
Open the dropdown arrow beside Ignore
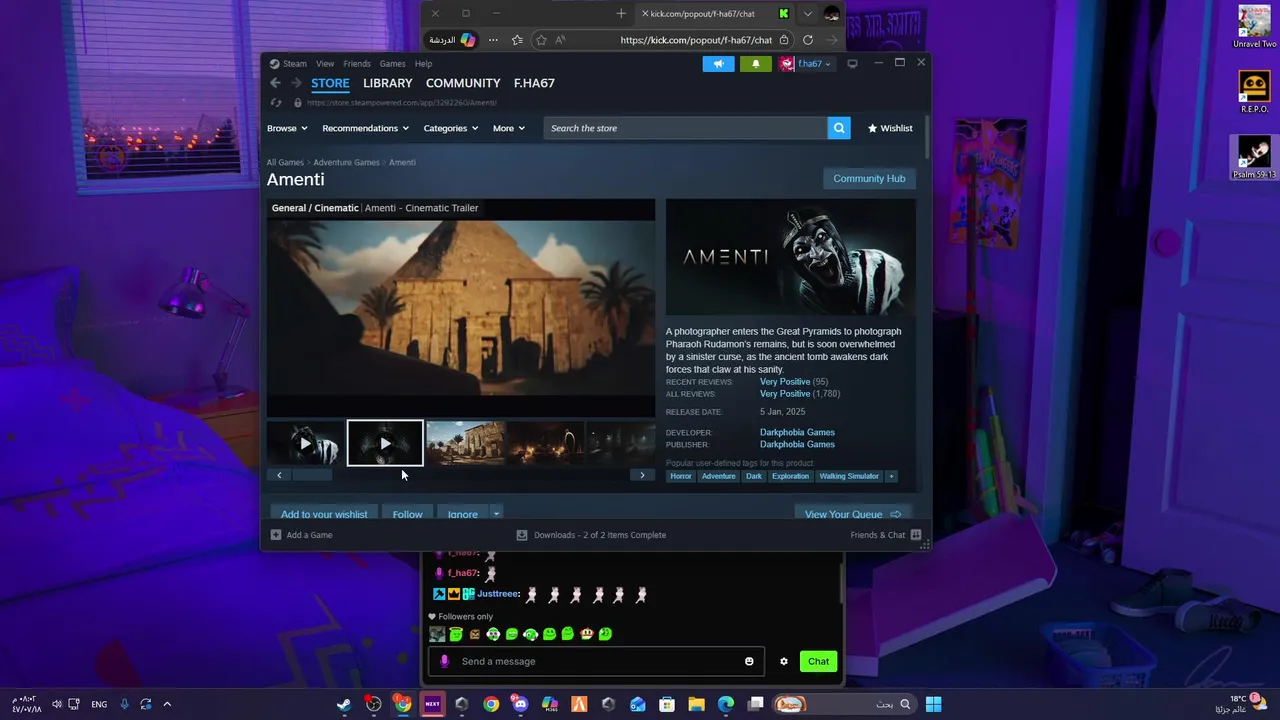(496, 514)
